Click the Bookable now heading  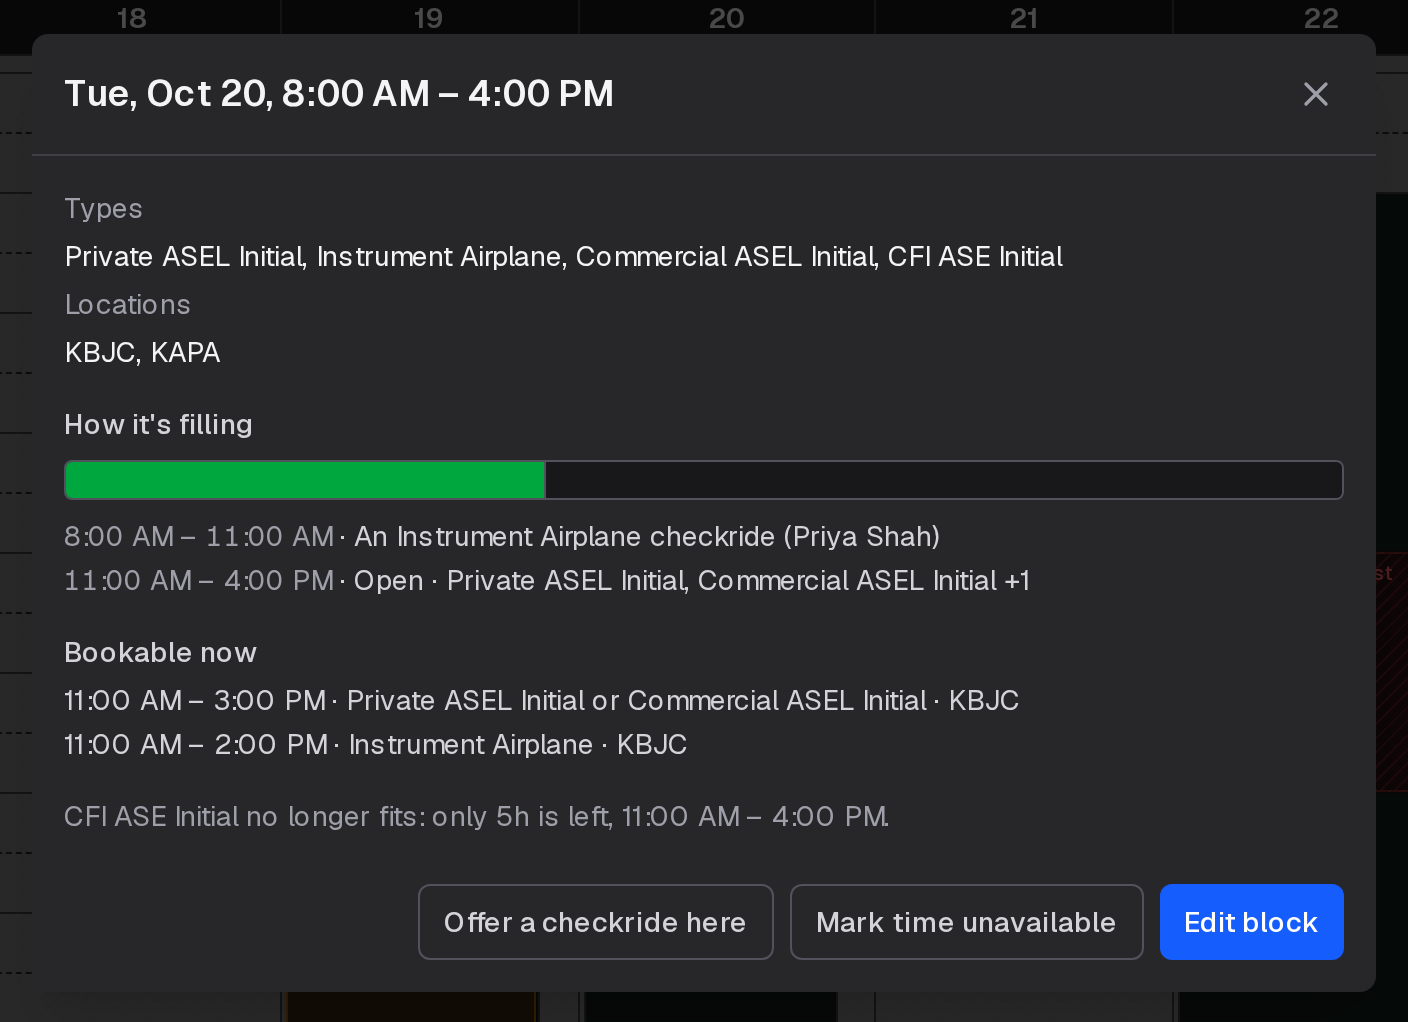tap(160, 653)
